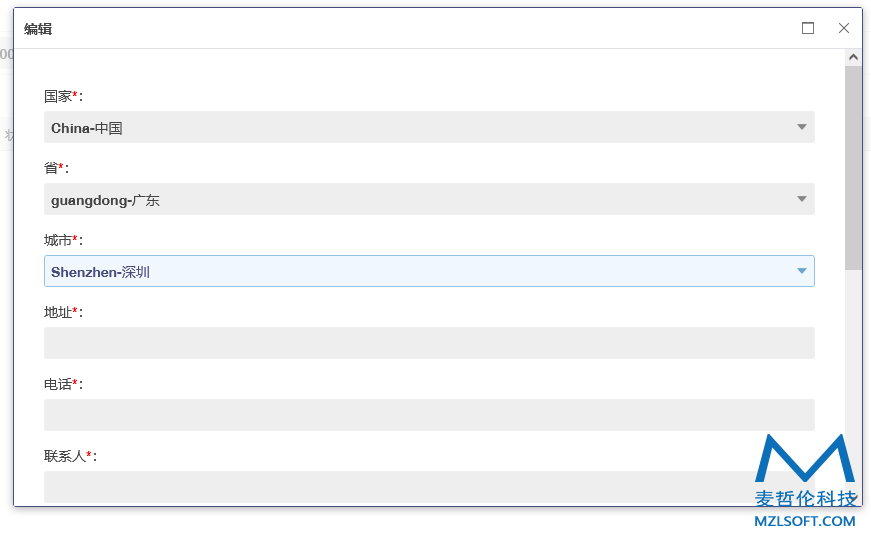Click the 国家 dropdown arrow

pyautogui.click(x=802, y=127)
